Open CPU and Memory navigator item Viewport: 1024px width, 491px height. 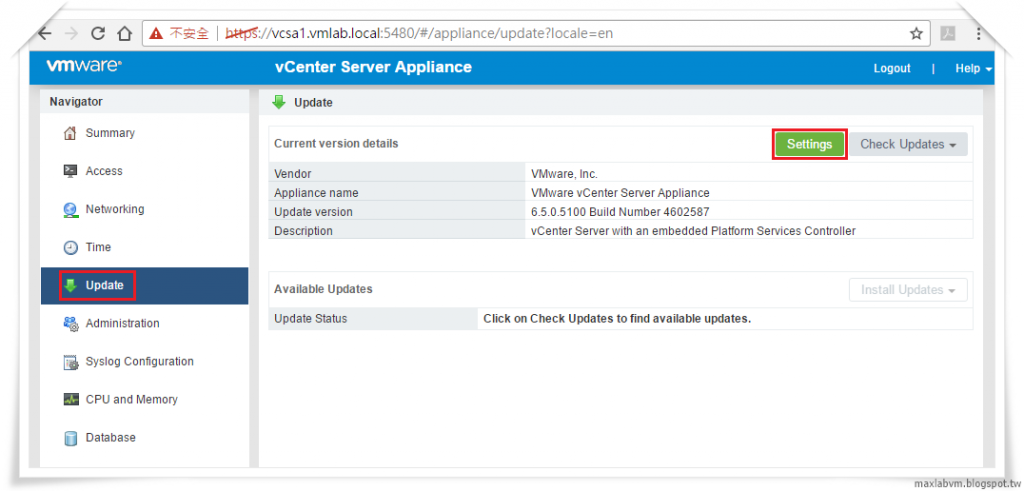coord(144,399)
